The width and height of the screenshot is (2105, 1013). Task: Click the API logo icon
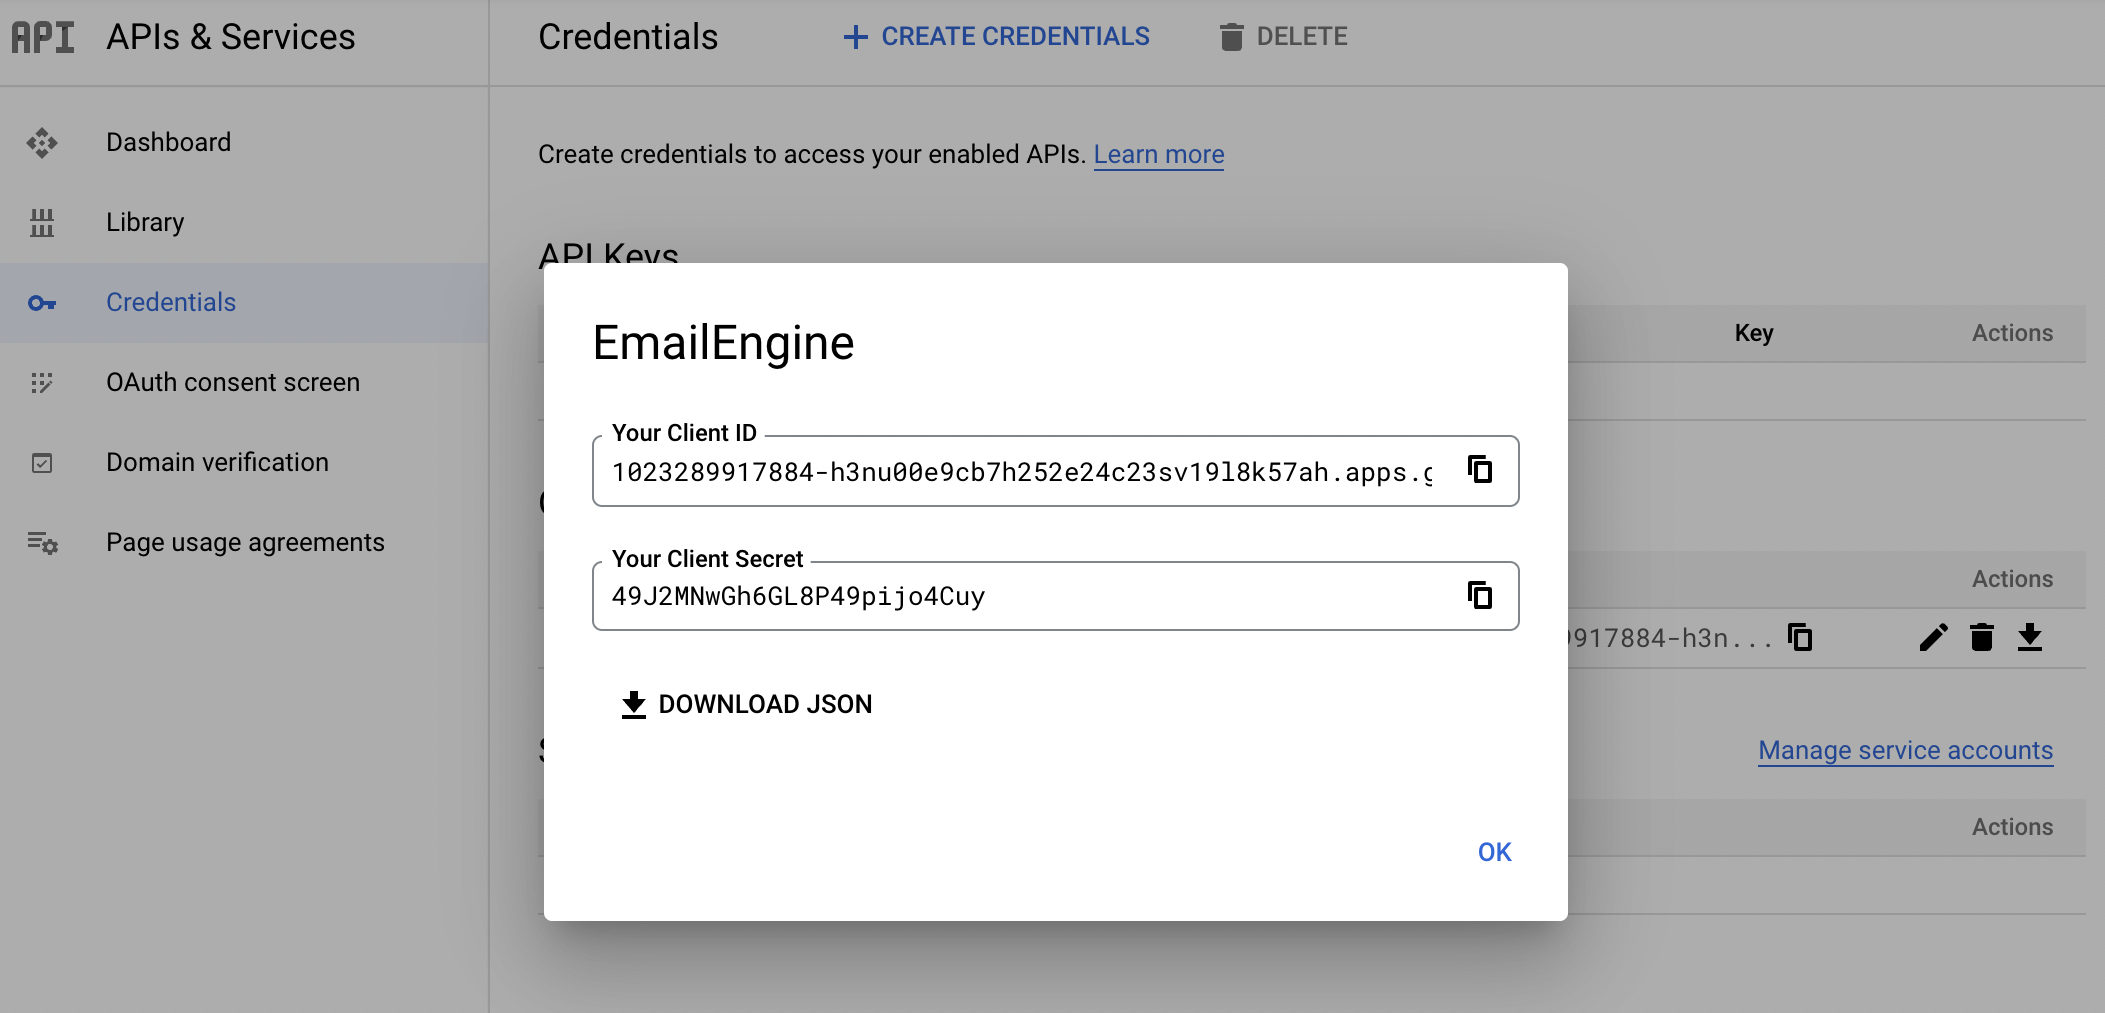pos(43,37)
